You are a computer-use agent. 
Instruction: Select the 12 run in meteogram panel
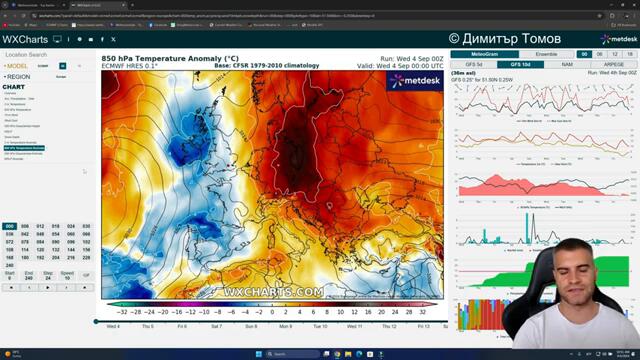pos(614,54)
